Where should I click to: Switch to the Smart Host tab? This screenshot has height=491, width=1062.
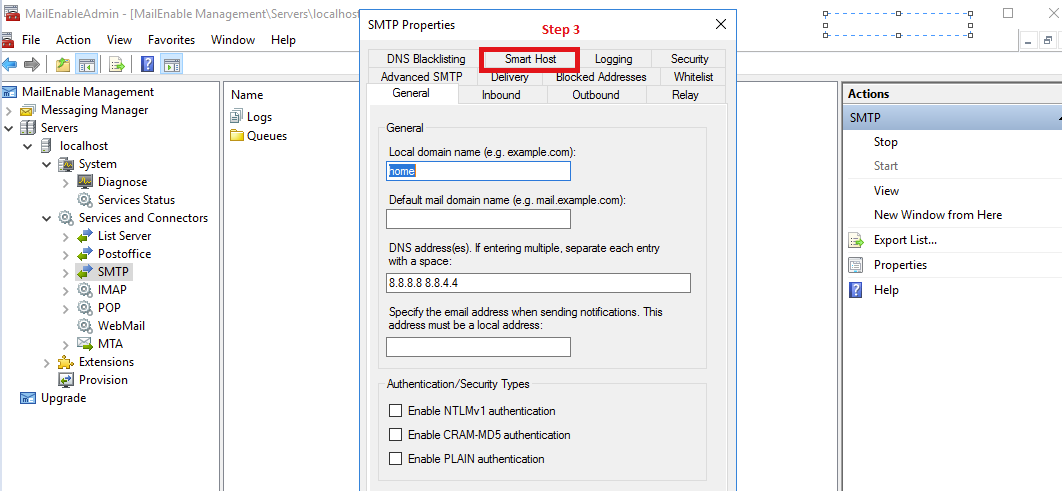pos(530,59)
